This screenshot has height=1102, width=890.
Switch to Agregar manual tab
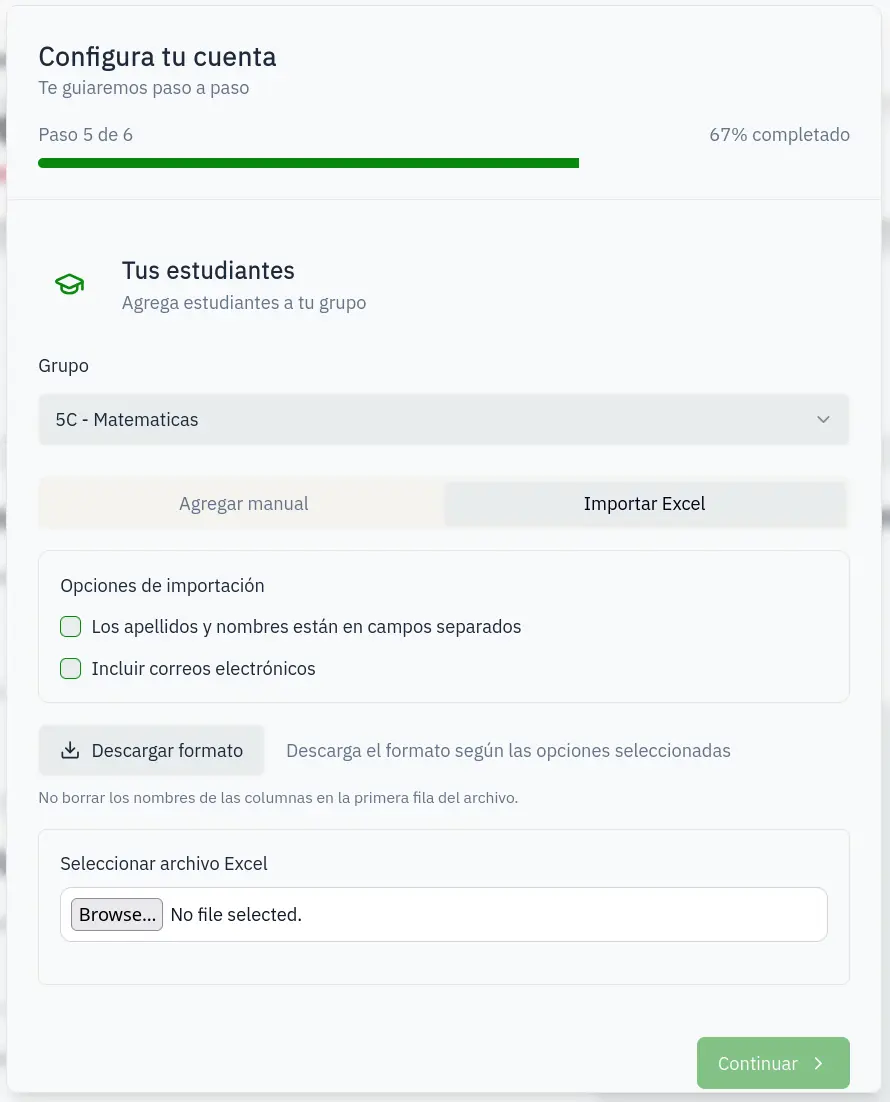[x=243, y=504]
